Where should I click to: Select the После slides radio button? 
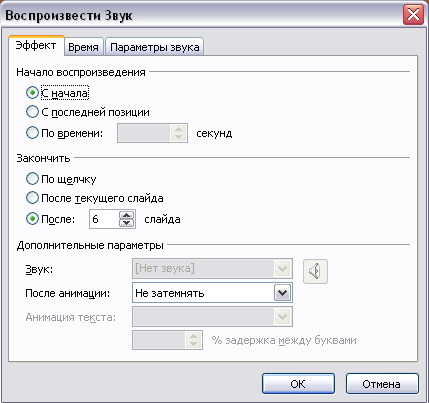tap(32, 219)
